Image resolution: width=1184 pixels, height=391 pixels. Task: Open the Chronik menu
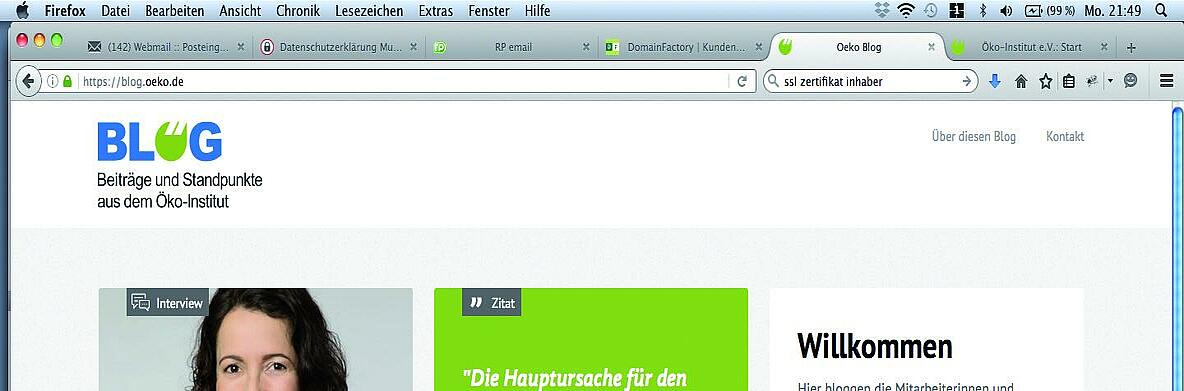pyautogui.click(x=298, y=11)
